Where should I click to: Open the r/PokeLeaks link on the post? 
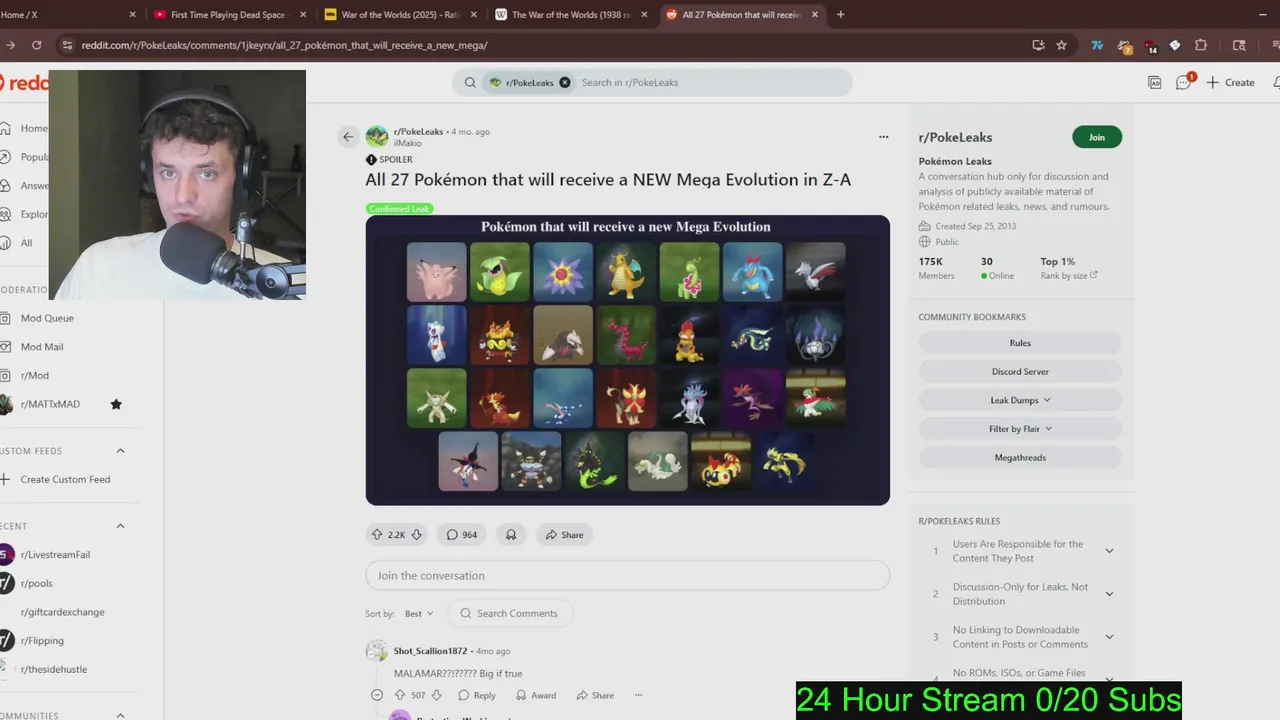418,131
